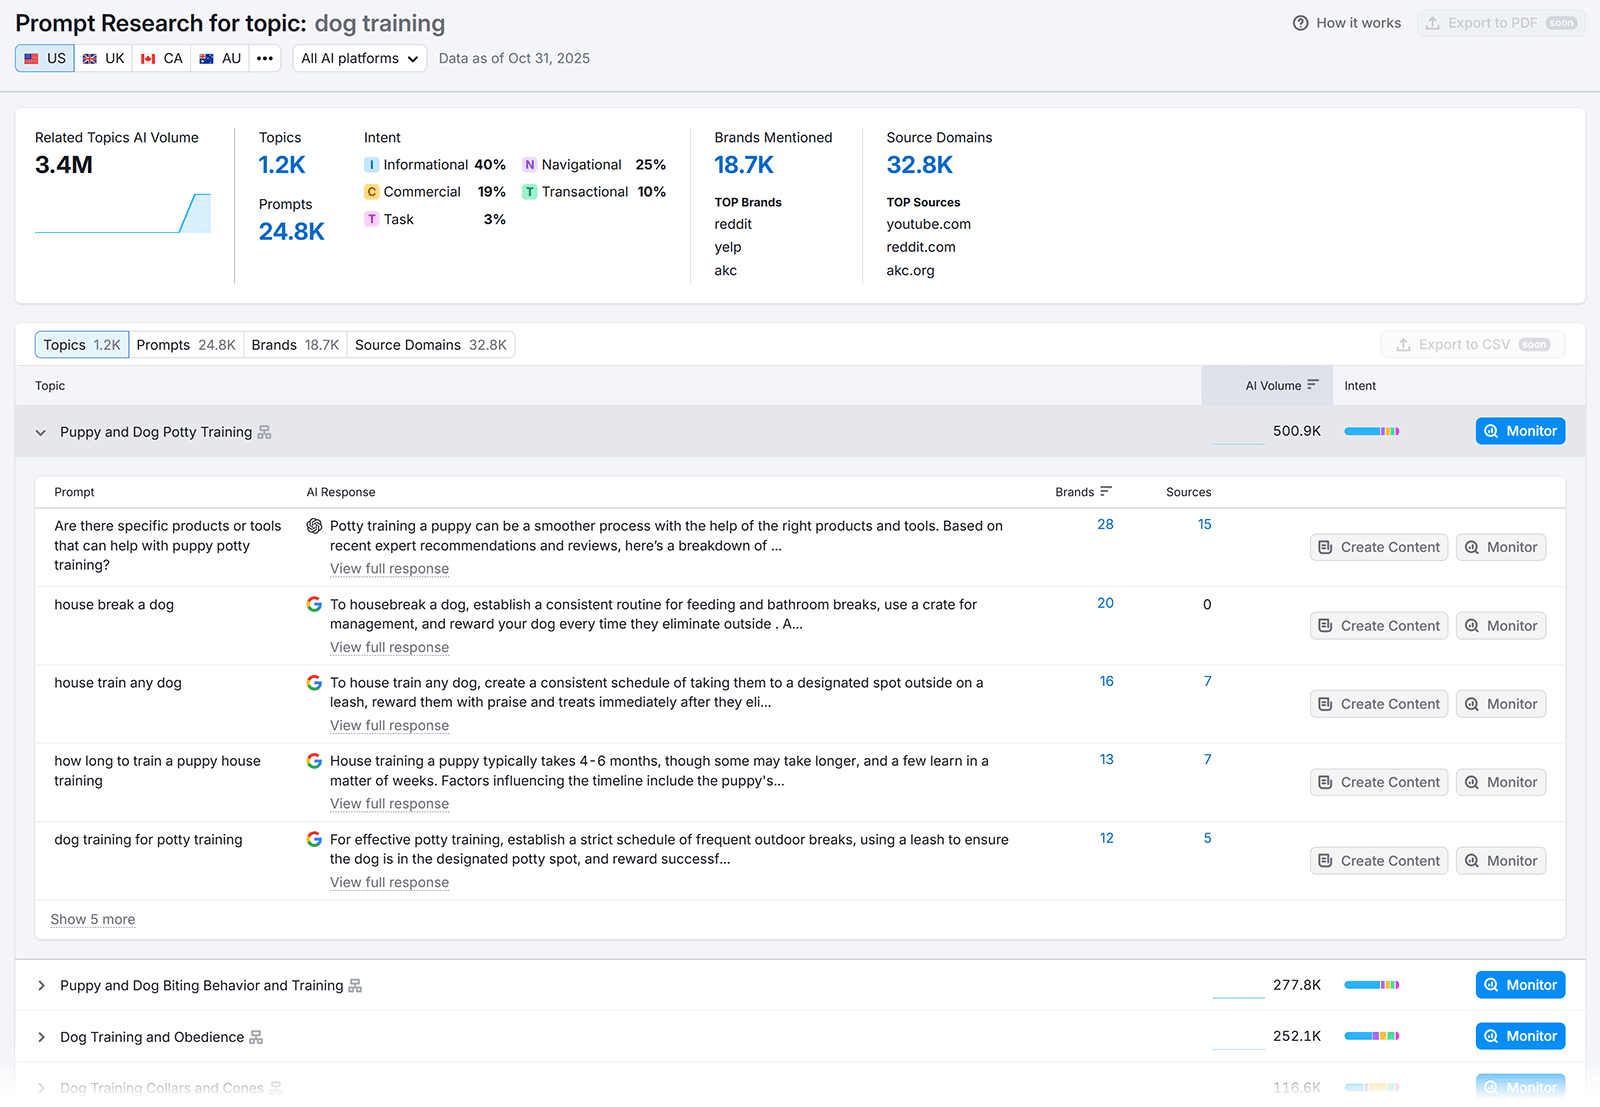This screenshot has width=1600, height=1107.
Task: Open the full response for house train any dog
Action: pyautogui.click(x=389, y=725)
